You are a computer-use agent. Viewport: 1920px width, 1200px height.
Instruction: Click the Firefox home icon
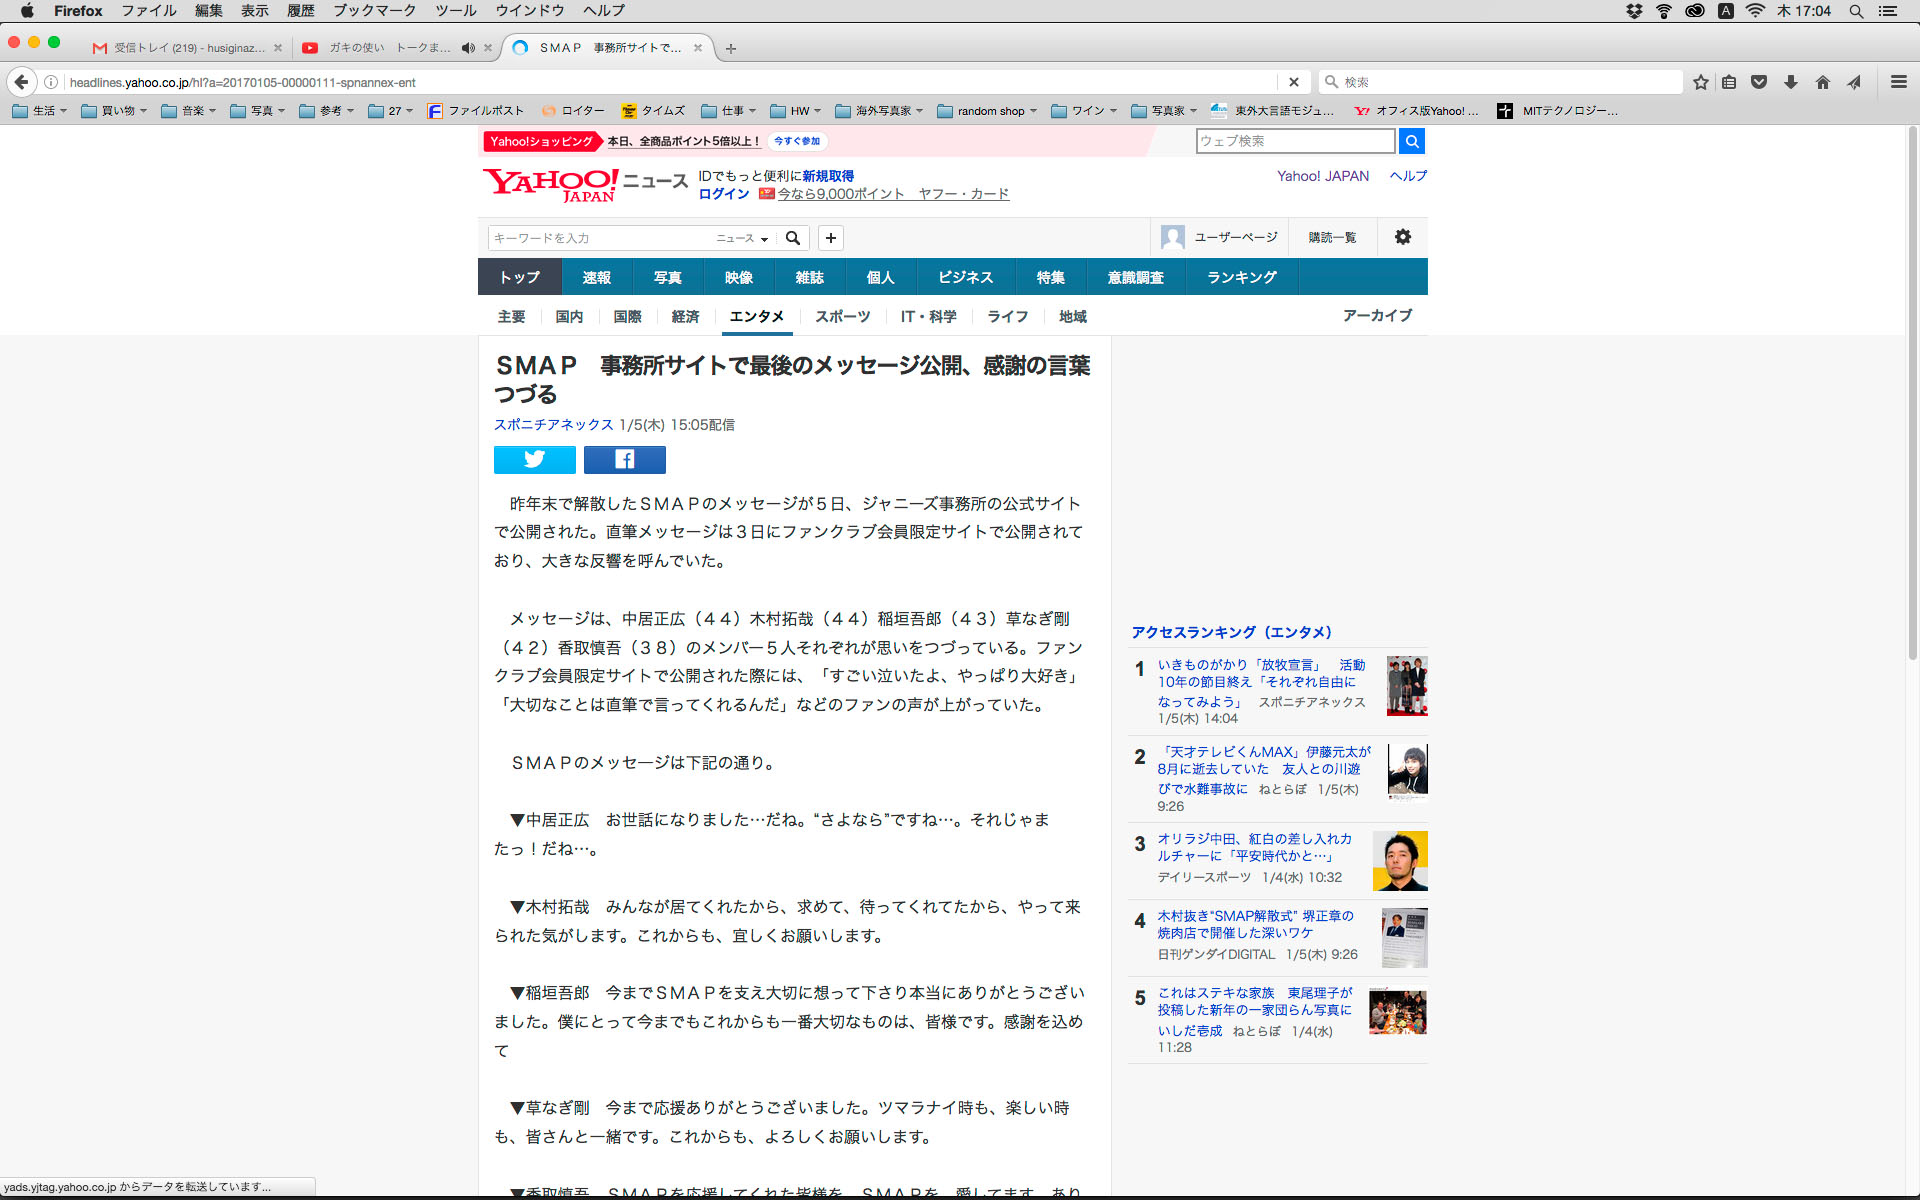tap(1822, 82)
